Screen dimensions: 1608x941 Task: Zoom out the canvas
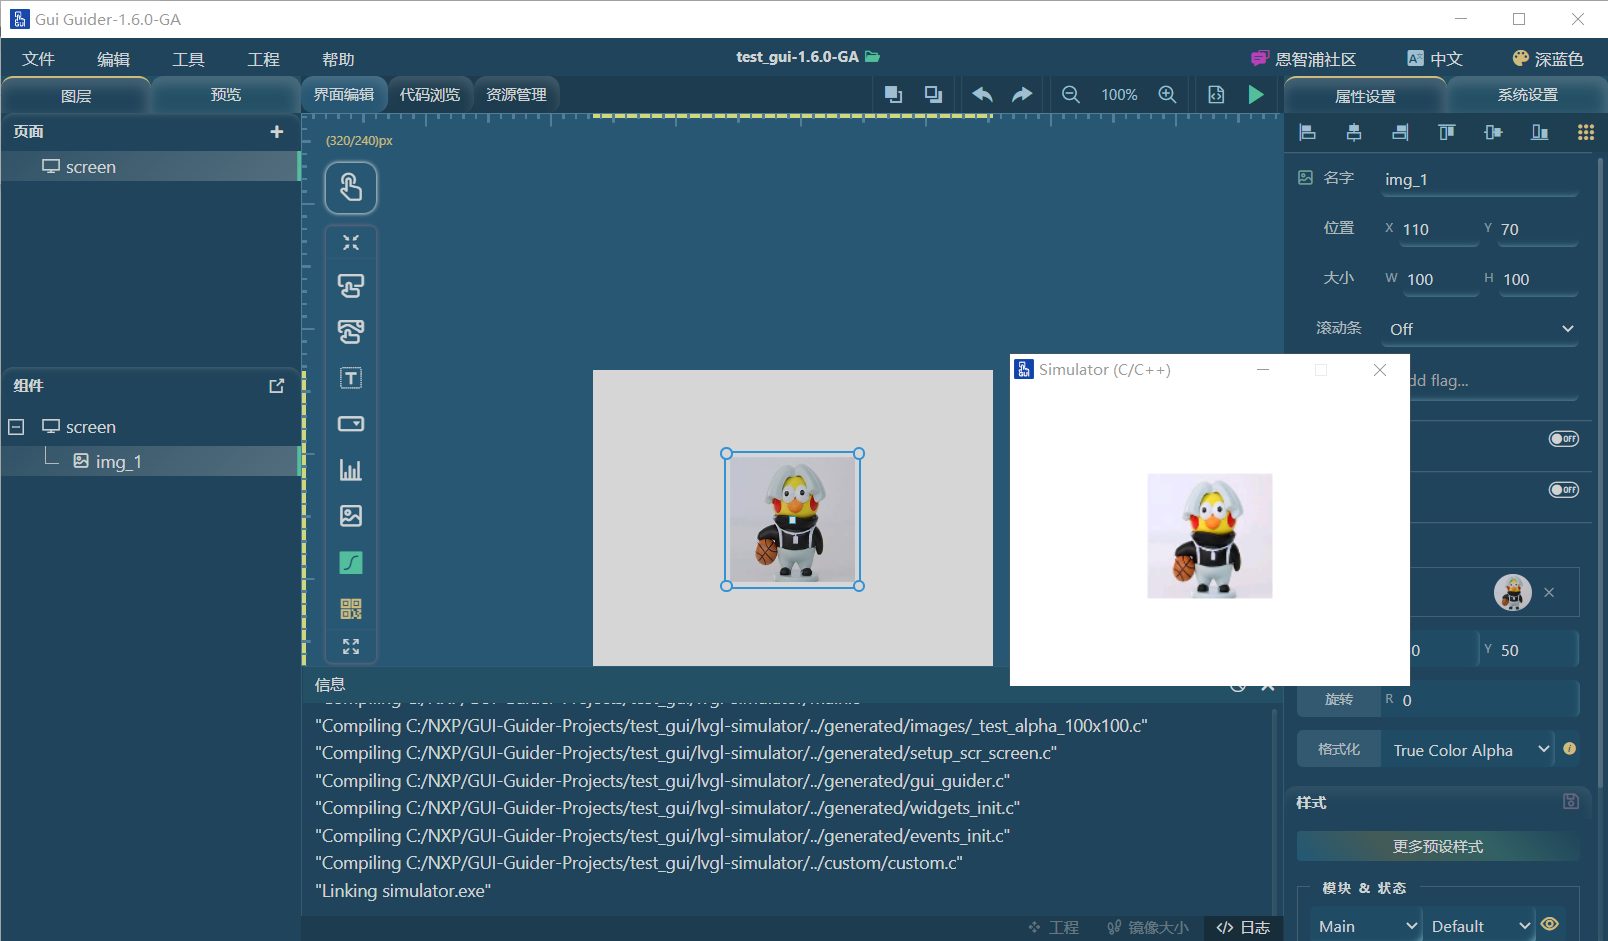(1071, 94)
